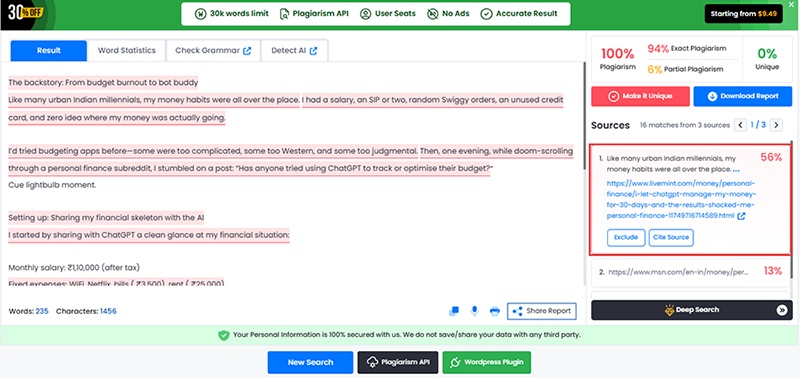Click the Deep Search double-arrow icon
800x378 pixels.
[782, 310]
